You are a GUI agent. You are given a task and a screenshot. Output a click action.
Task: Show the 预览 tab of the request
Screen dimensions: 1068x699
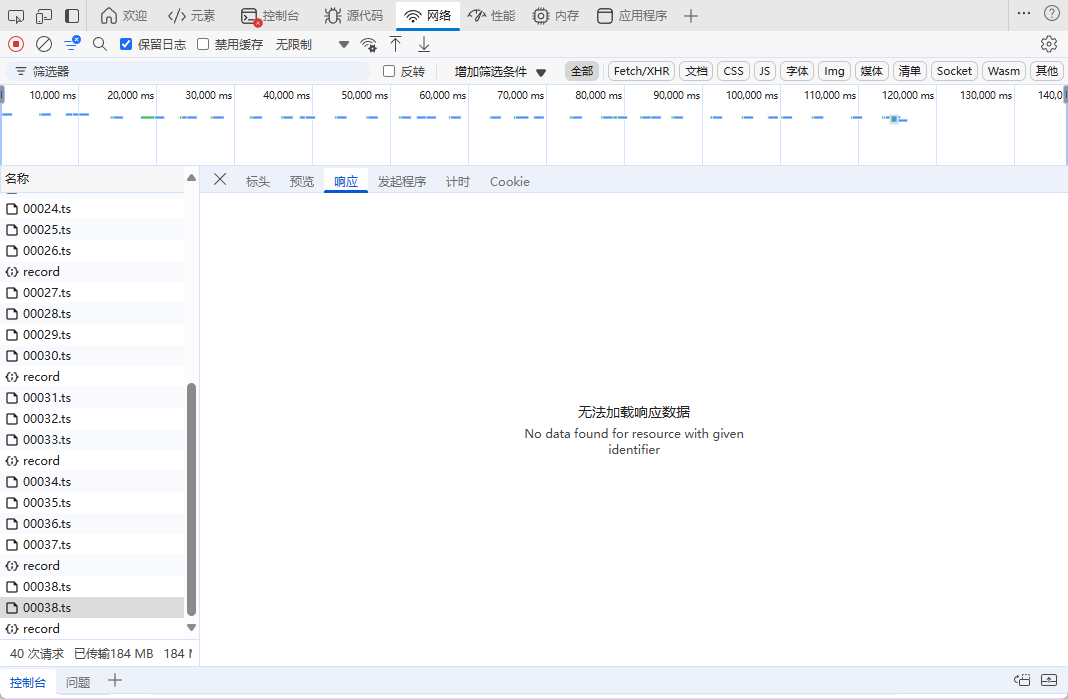(302, 181)
